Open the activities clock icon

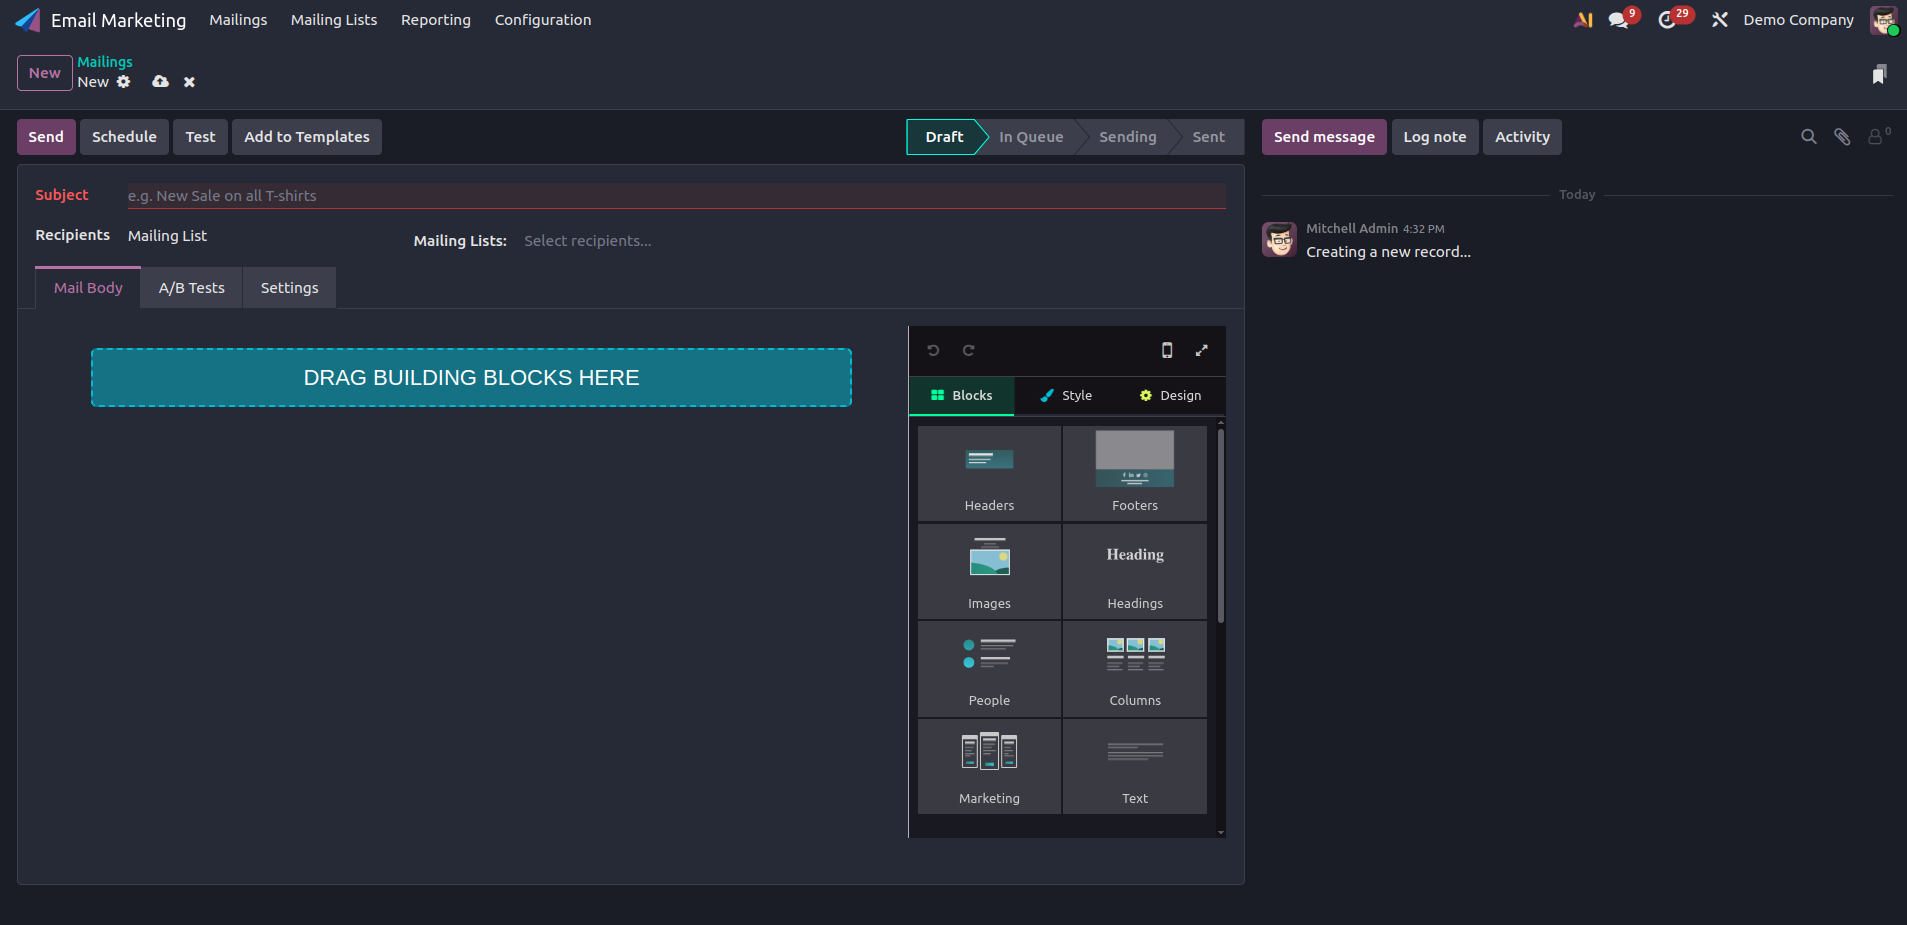(1667, 20)
